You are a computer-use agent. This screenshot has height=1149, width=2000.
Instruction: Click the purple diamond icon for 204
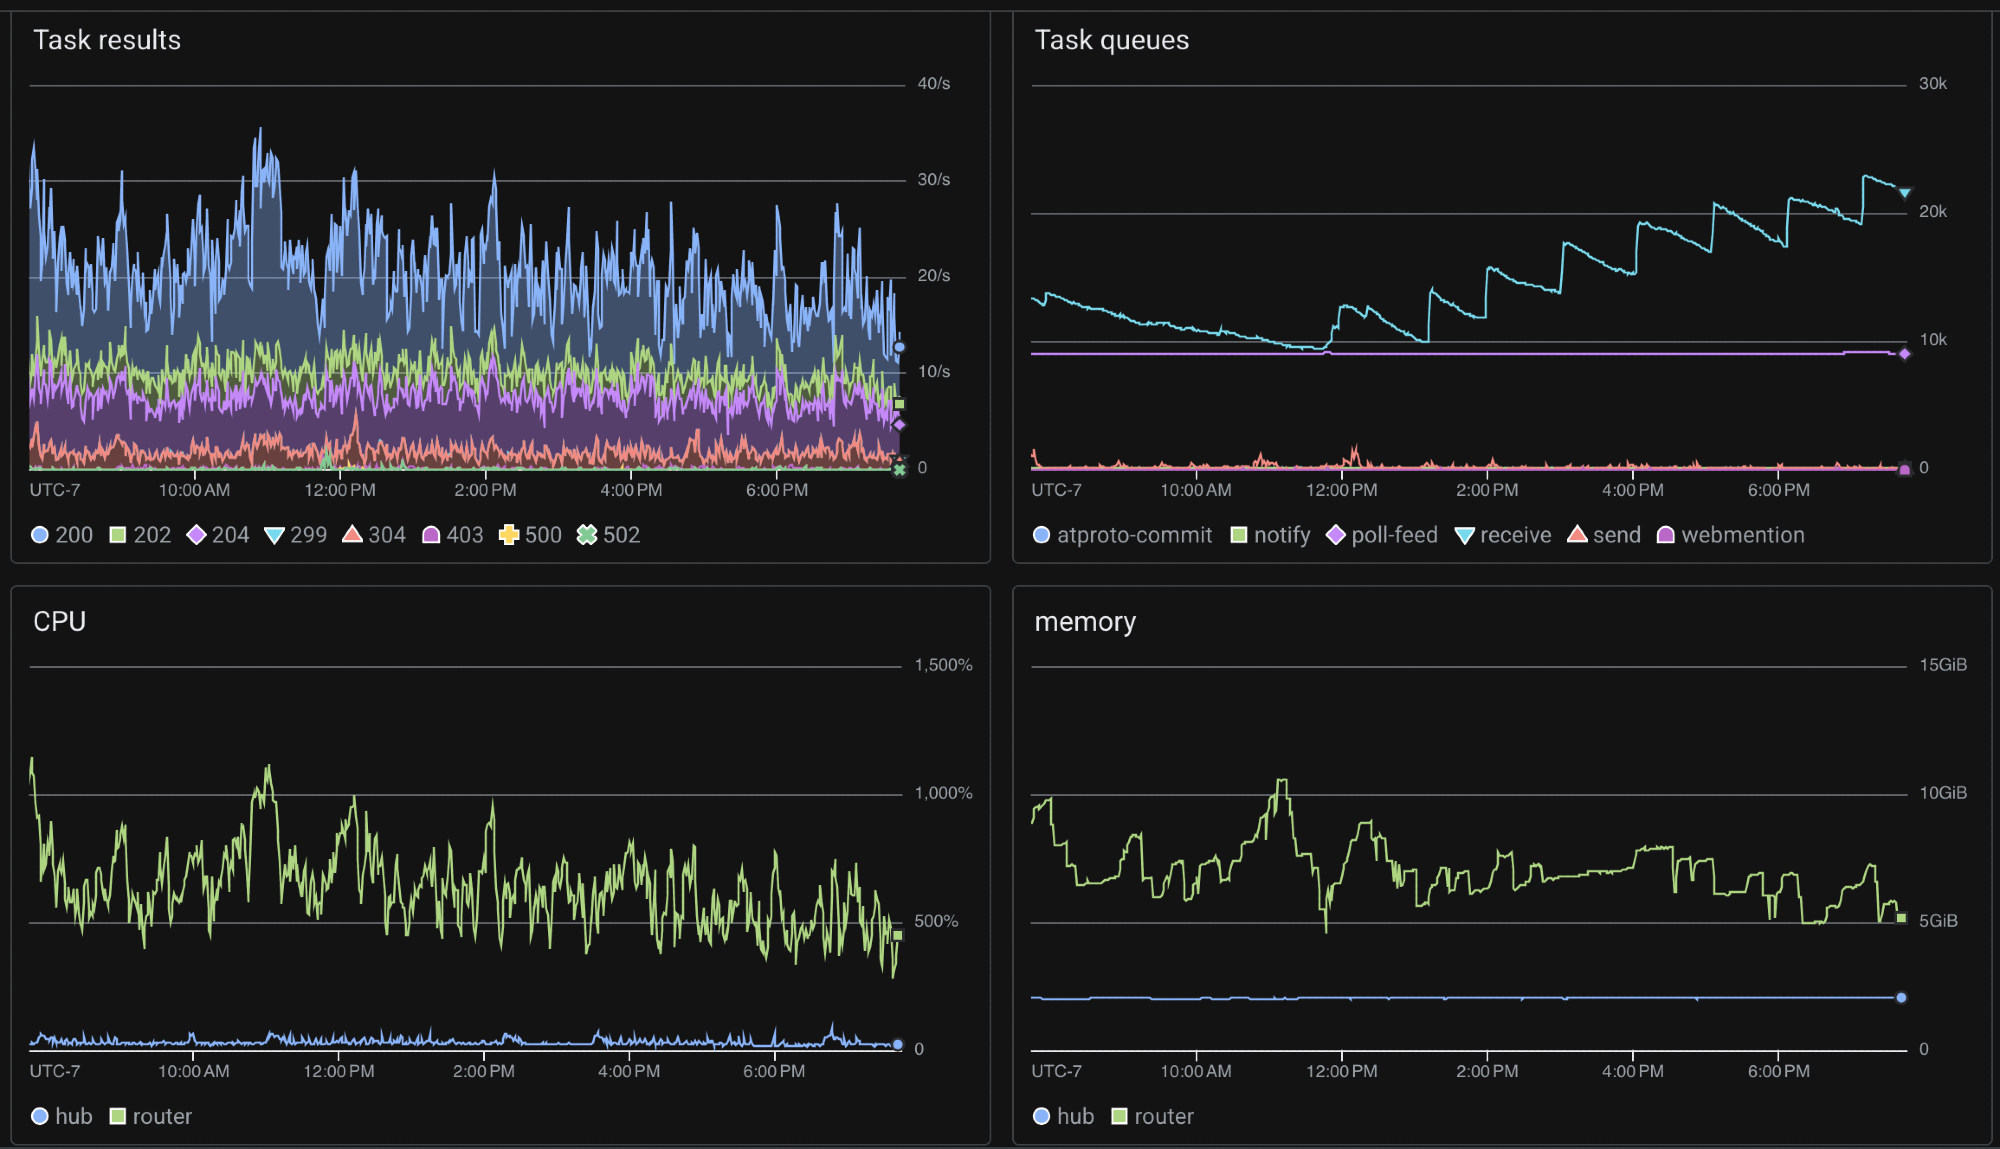[196, 535]
